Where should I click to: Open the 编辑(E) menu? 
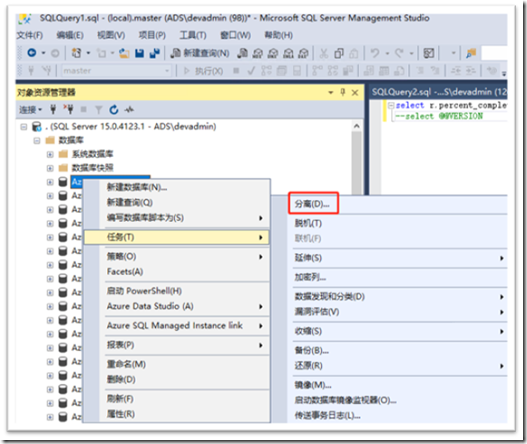click(x=70, y=35)
